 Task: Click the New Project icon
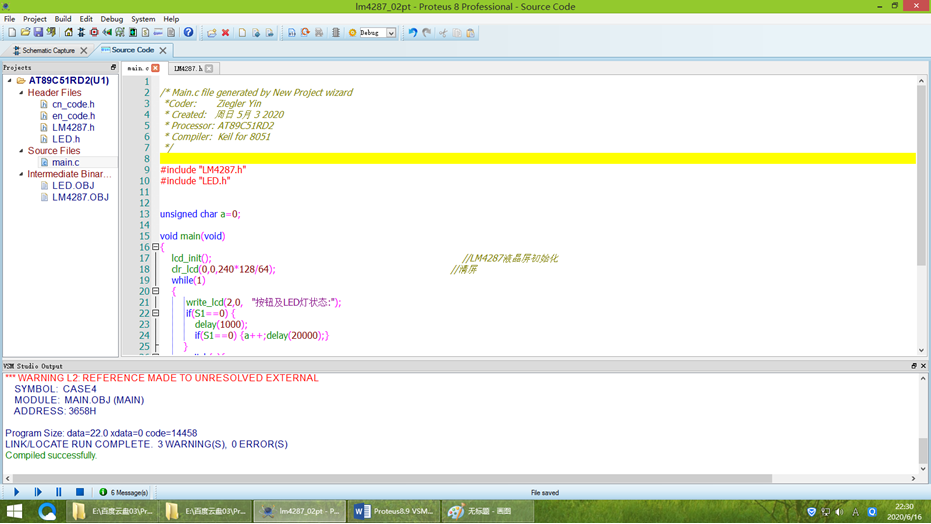click(x=12, y=33)
